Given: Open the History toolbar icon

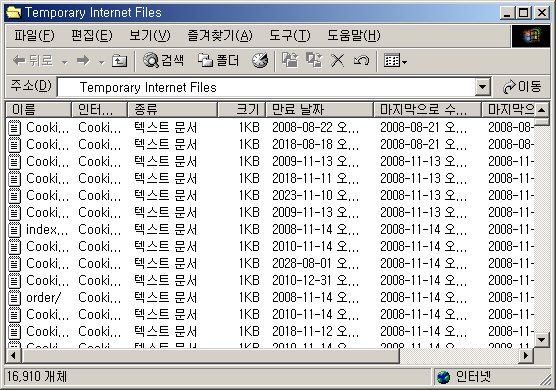Looking at the screenshot, I should point(261,61).
